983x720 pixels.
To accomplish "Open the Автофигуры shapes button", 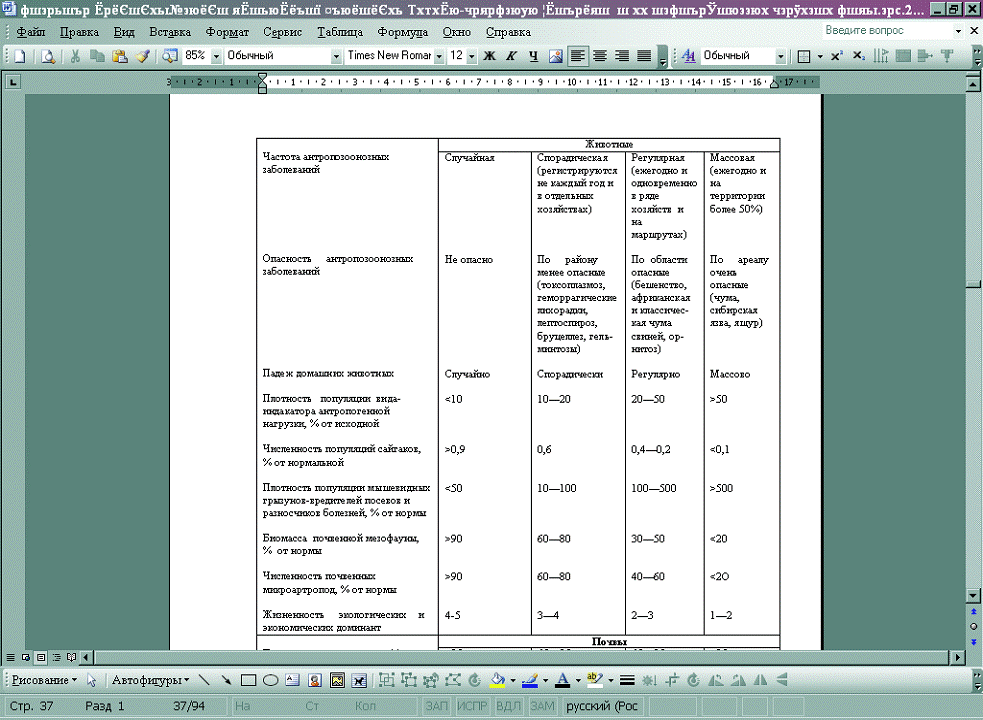I will pos(151,680).
